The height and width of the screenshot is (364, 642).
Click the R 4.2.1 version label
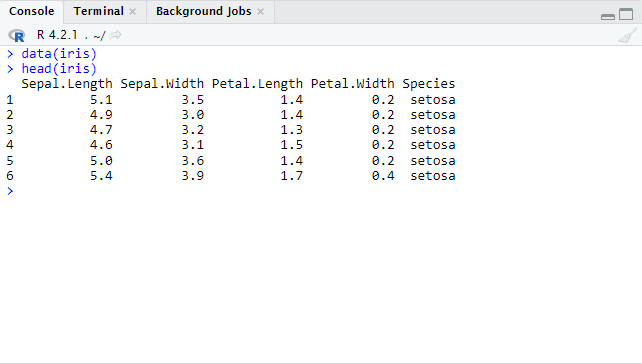57,35
